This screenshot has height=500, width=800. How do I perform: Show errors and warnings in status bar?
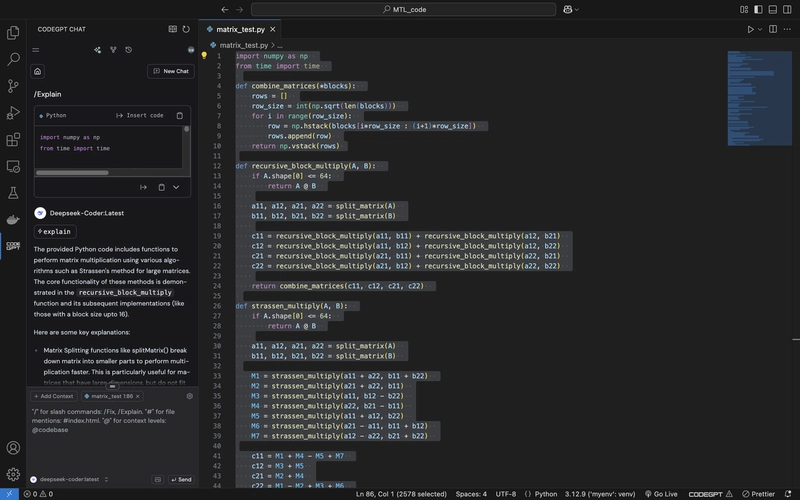(x=38, y=494)
